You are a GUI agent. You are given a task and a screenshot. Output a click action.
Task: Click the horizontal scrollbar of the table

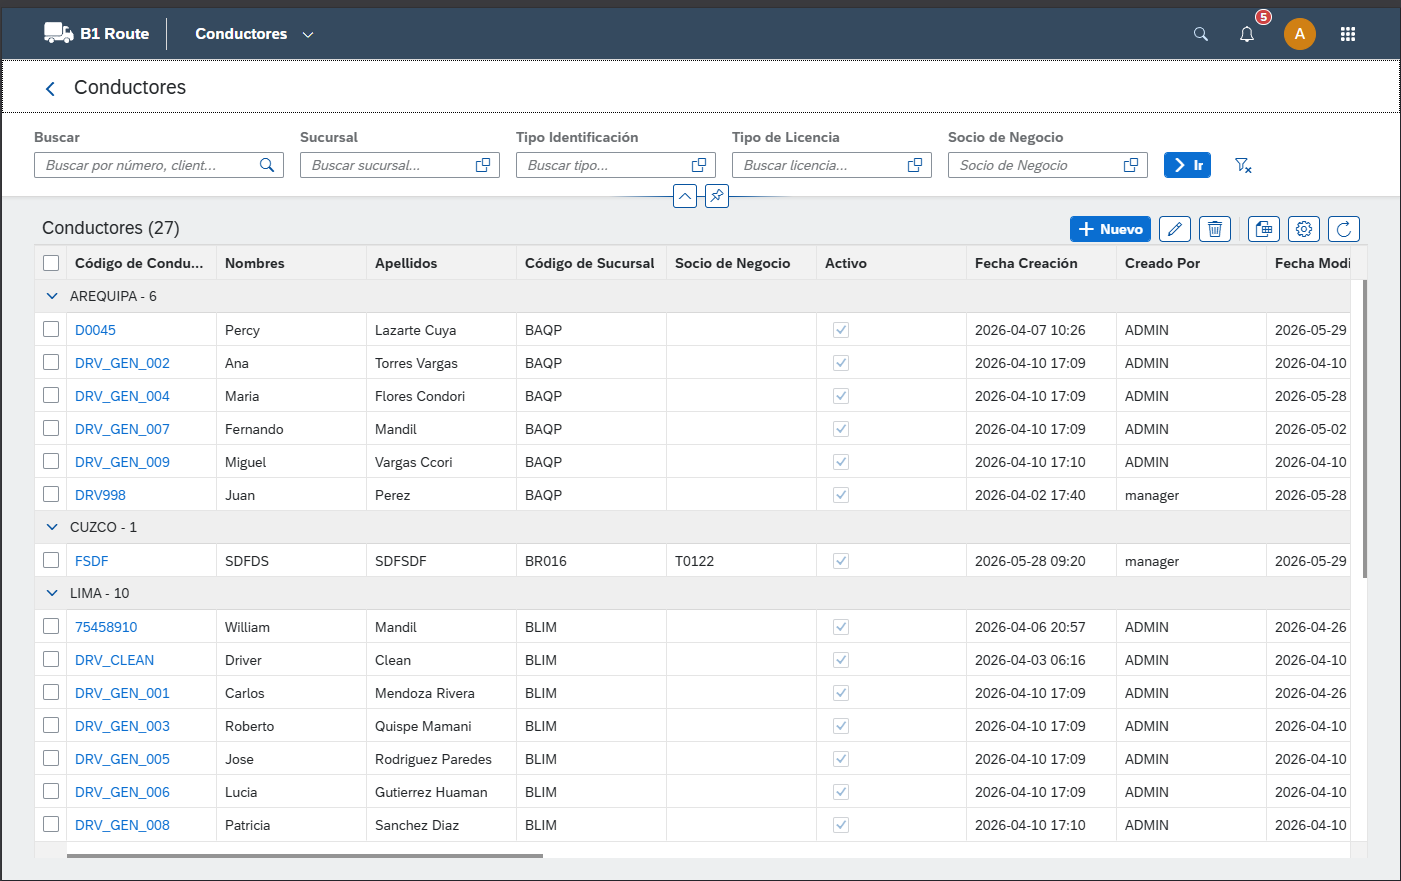[x=305, y=856]
